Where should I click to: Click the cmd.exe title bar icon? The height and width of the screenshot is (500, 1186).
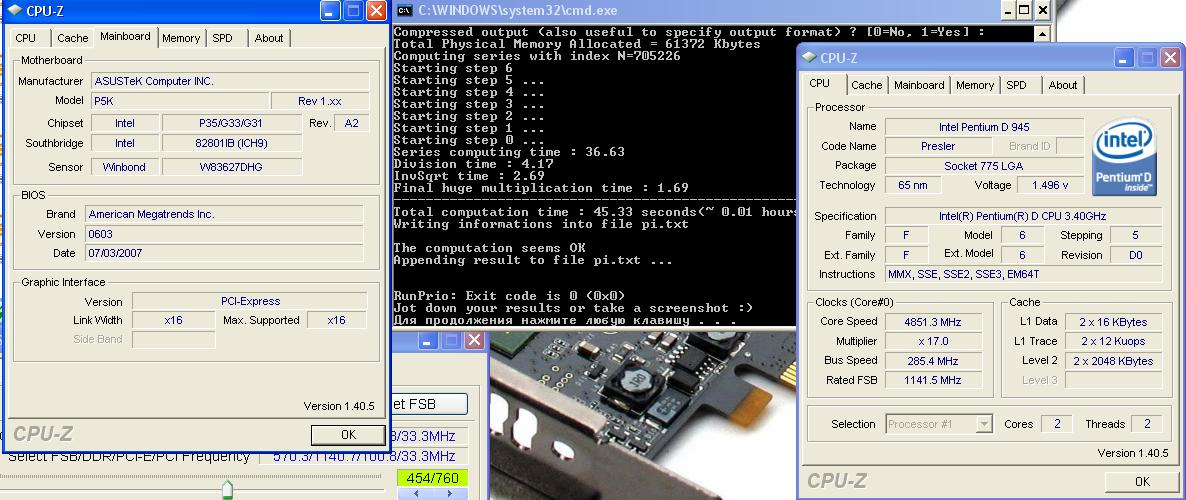(x=405, y=11)
